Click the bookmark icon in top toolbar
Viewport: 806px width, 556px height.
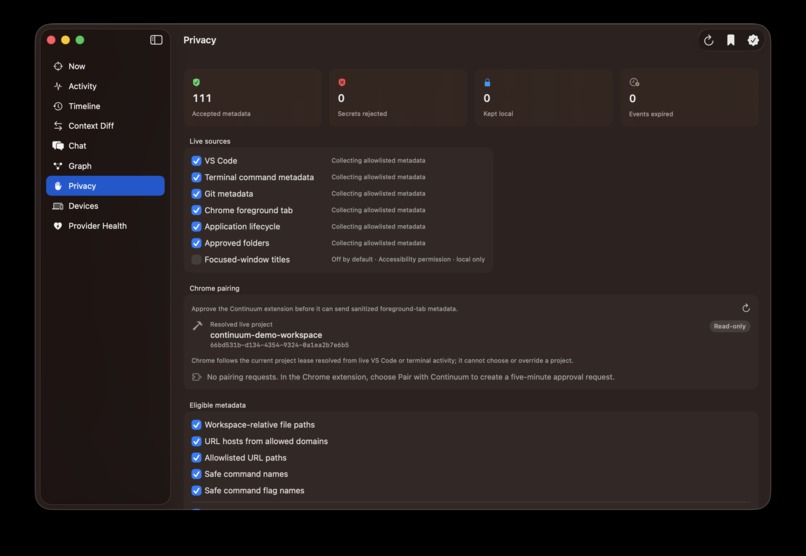pyautogui.click(x=730, y=40)
